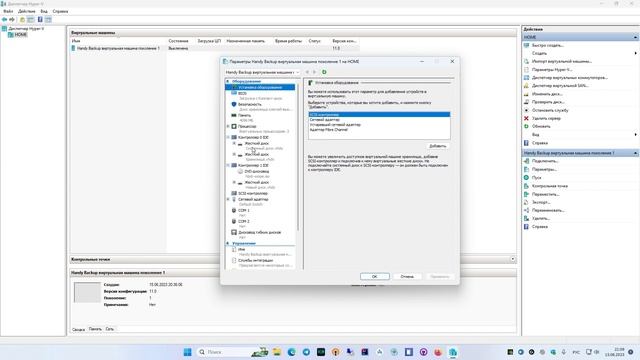Screen dimensions: 640x360
Task: Sort by the Имя column header
Action: 76,41
